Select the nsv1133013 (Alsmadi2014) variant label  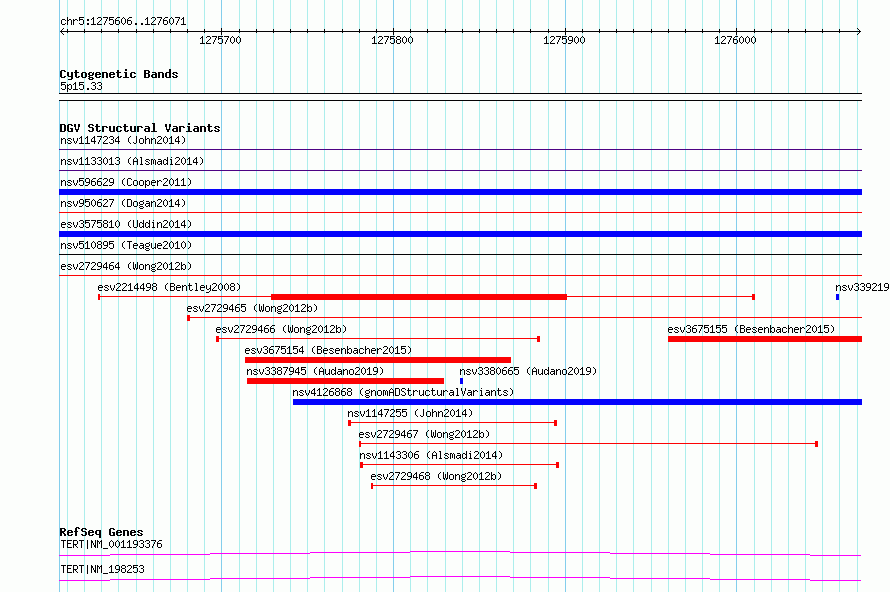[x=132, y=161]
